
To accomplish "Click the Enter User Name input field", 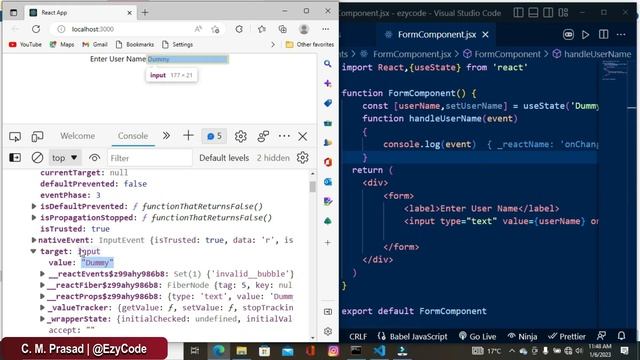I will click(x=188, y=59).
